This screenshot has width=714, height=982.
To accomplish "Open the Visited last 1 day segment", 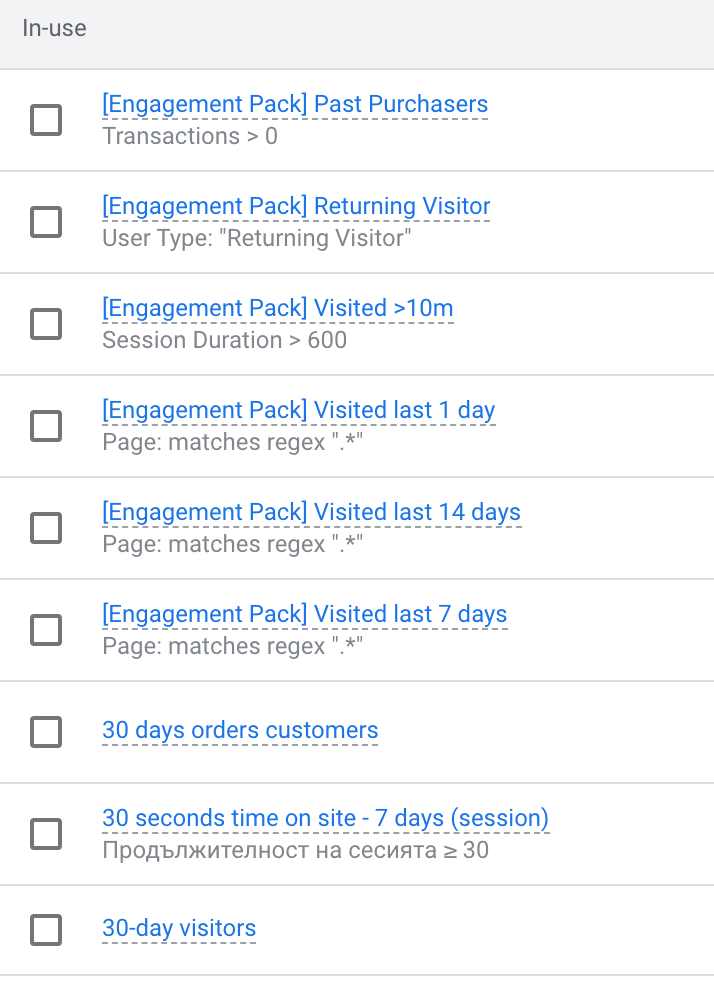I will pos(298,410).
